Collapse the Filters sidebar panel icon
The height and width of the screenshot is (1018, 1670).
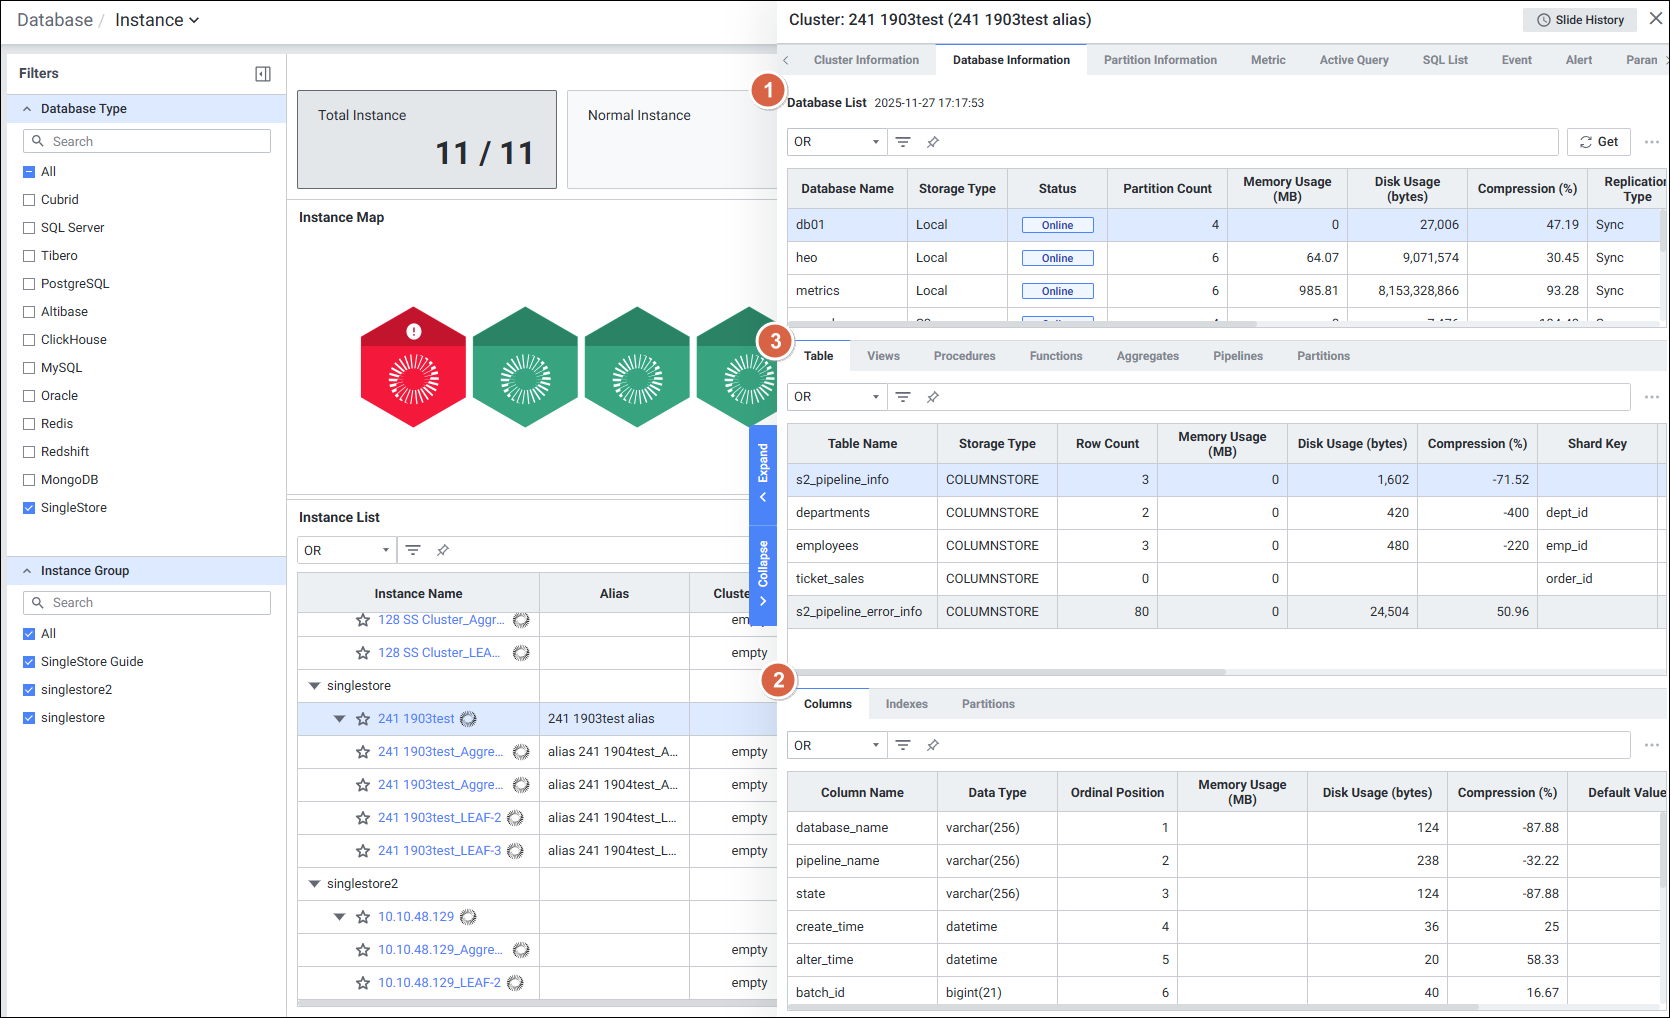pos(263,74)
